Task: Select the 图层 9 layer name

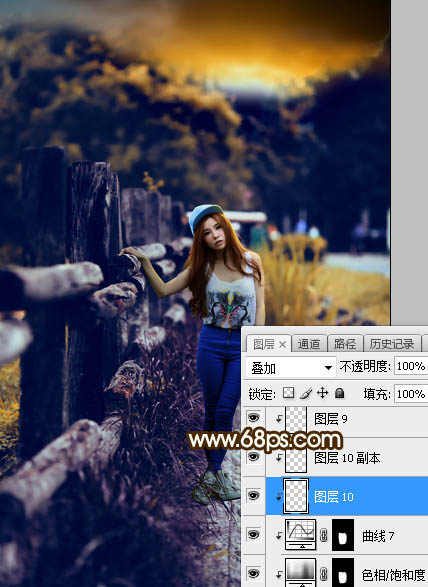Action: 331,419
